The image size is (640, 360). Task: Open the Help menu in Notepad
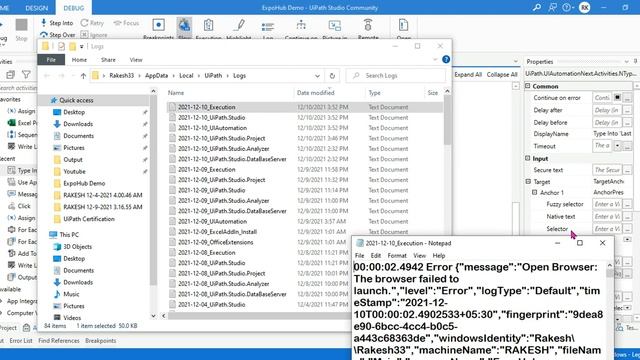click(439, 256)
